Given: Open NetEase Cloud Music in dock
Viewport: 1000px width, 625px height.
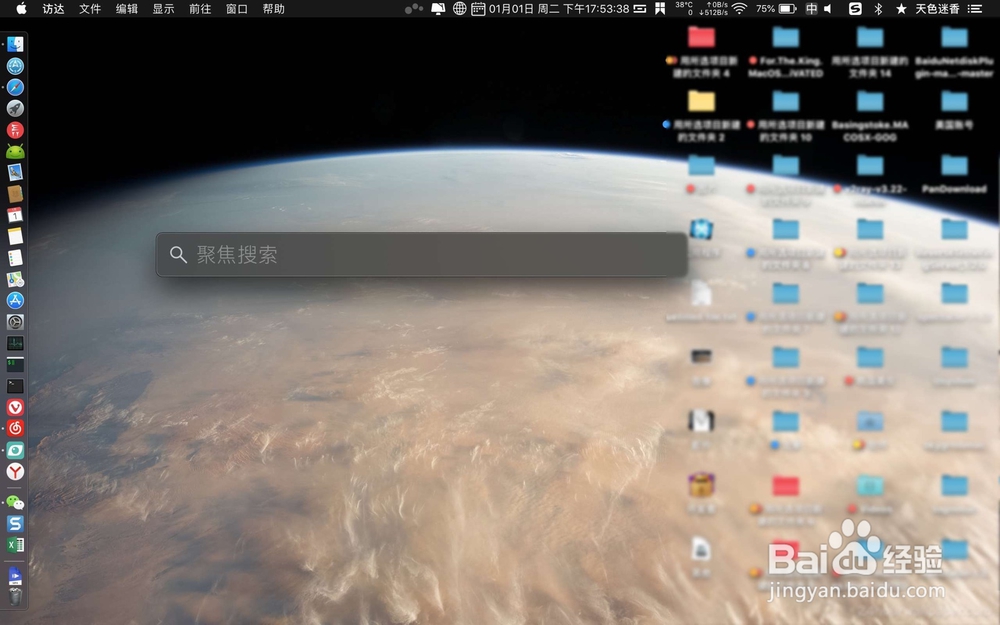Looking at the screenshot, I should [x=15, y=429].
